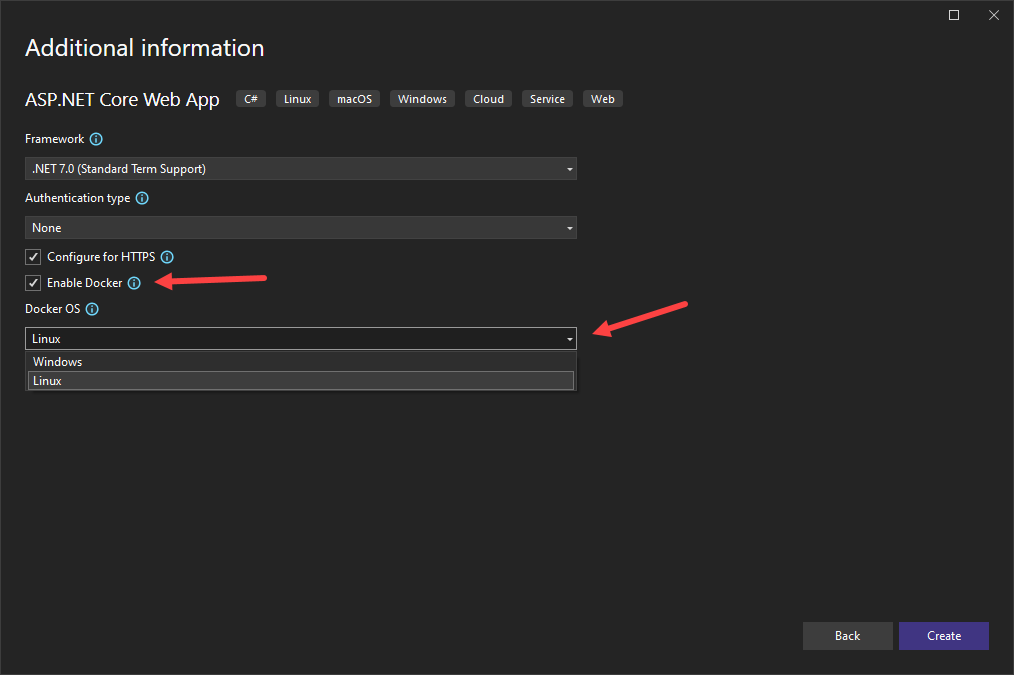Click the Authentication type info icon
Viewport: 1014px width, 675px height.
coord(142,199)
